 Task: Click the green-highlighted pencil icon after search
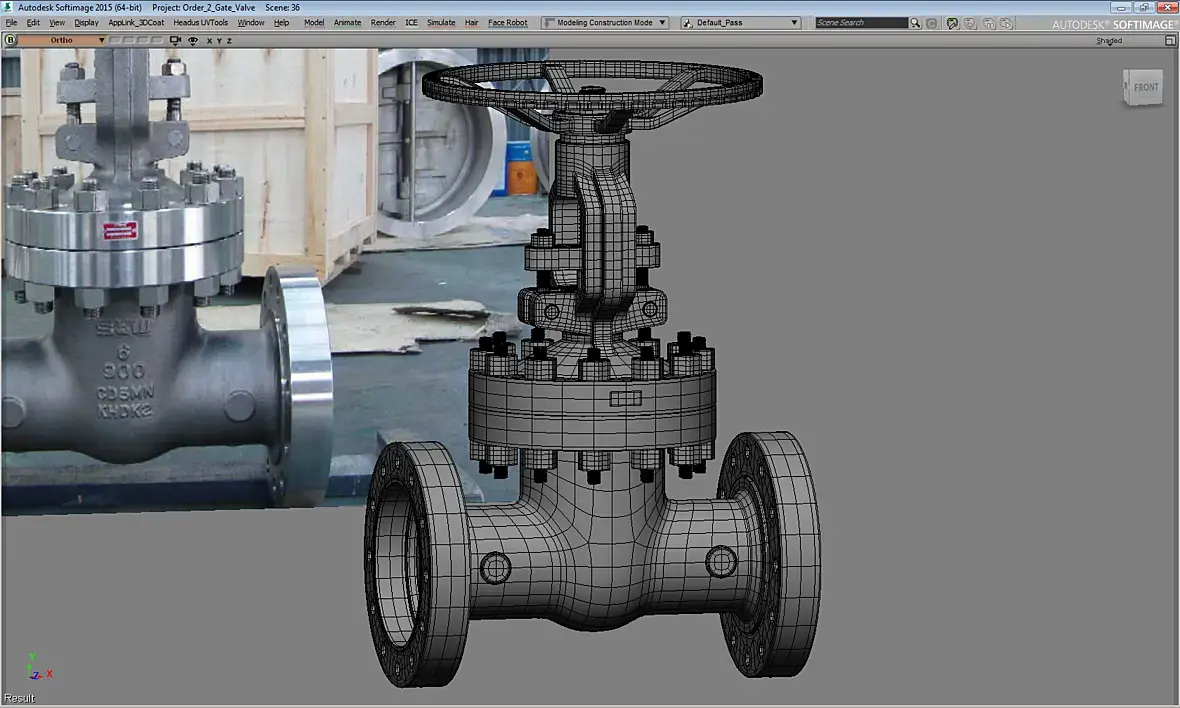(x=952, y=23)
